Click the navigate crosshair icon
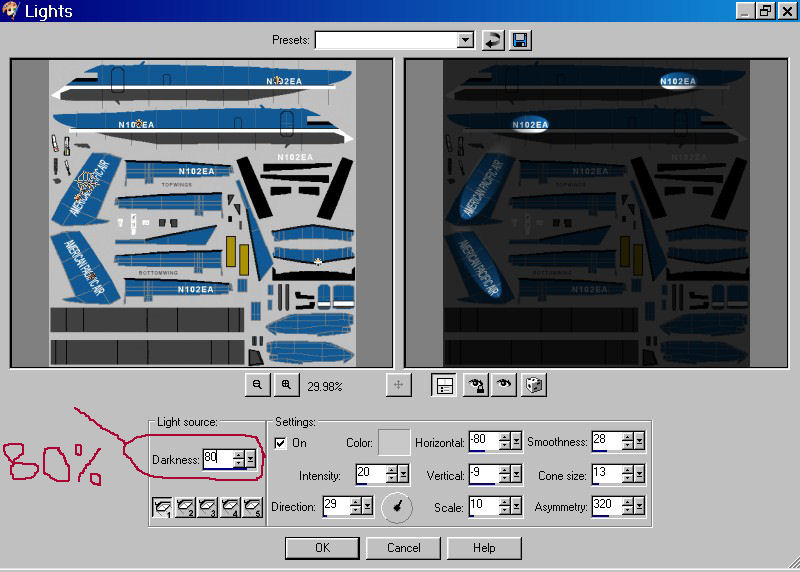Screen dimensions: 800x572 click(x=398, y=385)
